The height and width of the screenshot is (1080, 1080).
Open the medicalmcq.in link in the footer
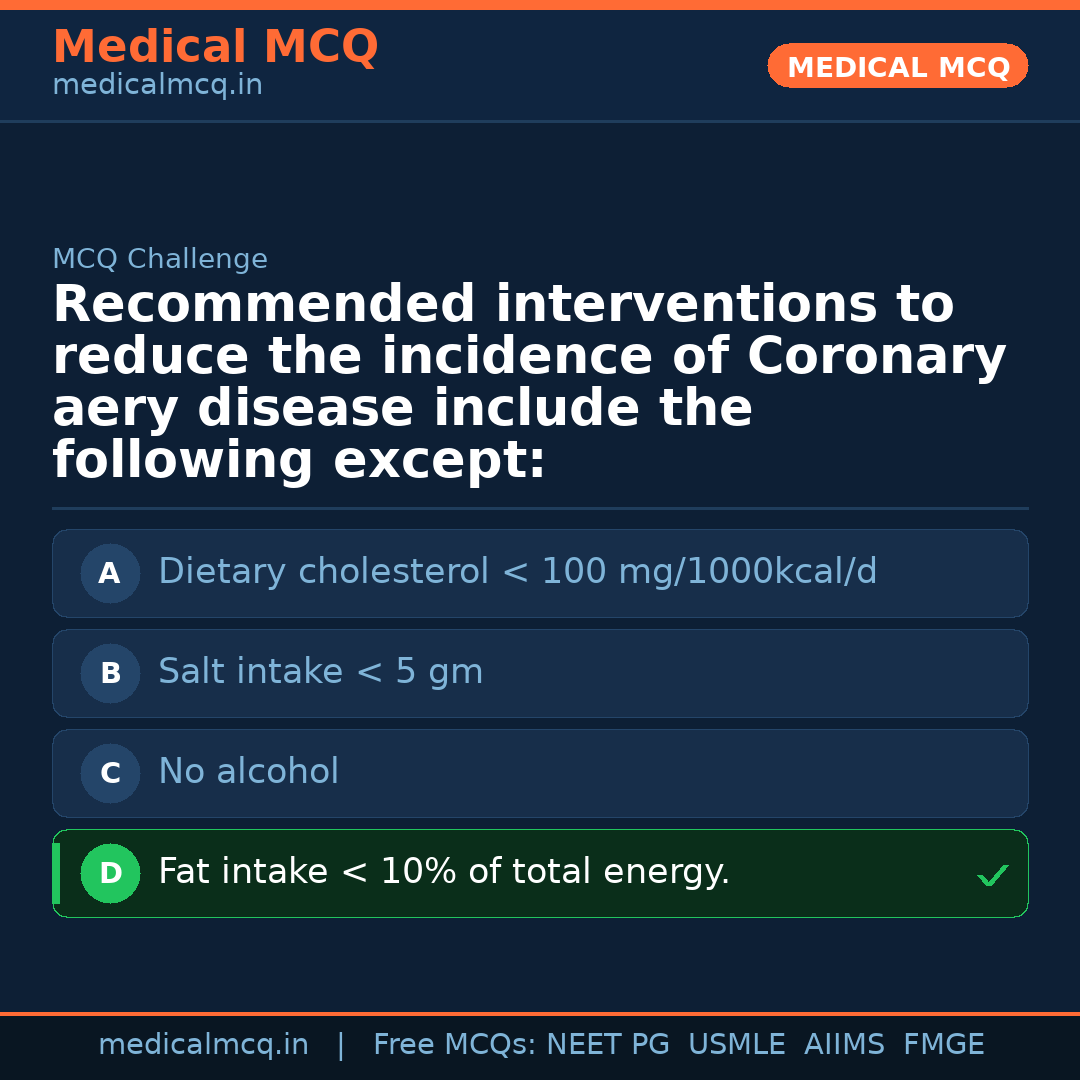pos(203,1045)
